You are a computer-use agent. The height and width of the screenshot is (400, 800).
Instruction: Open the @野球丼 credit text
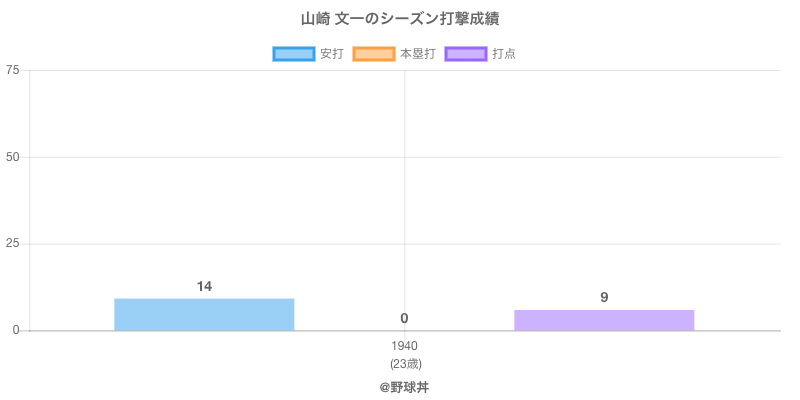point(404,386)
